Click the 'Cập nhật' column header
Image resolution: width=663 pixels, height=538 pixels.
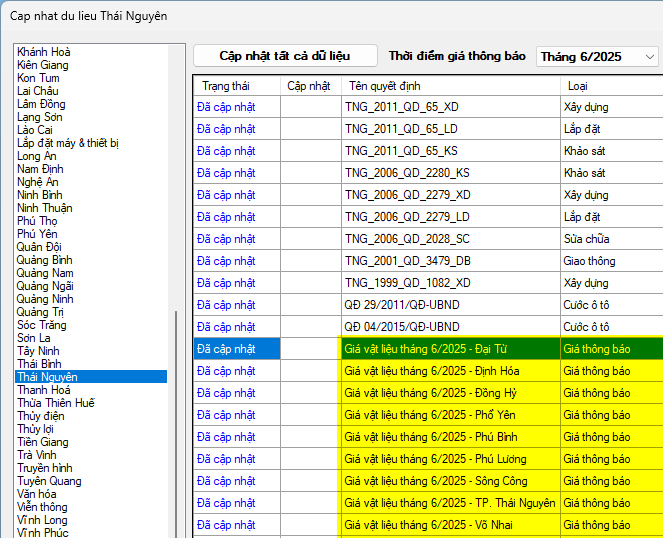pyautogui.click(x=311, y=86)
